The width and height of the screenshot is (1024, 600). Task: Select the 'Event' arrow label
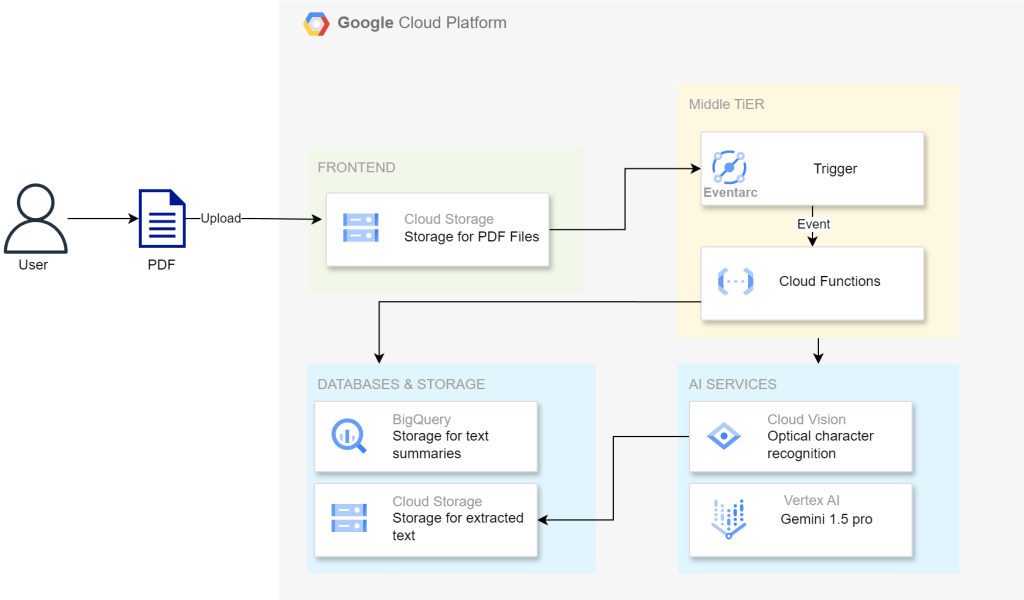point(813,224)
